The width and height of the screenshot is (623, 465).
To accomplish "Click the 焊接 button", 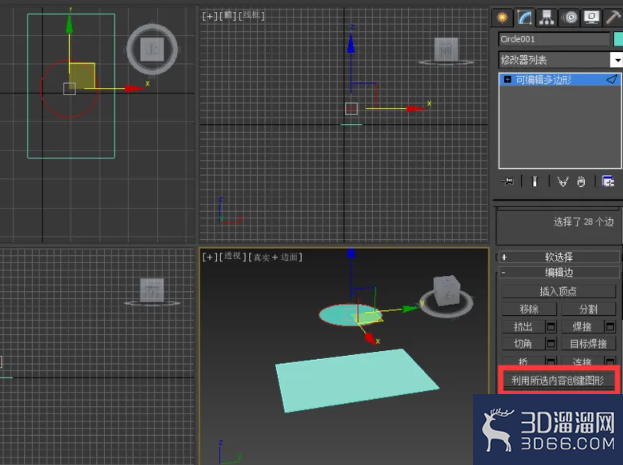I will (x=582, y=327).
